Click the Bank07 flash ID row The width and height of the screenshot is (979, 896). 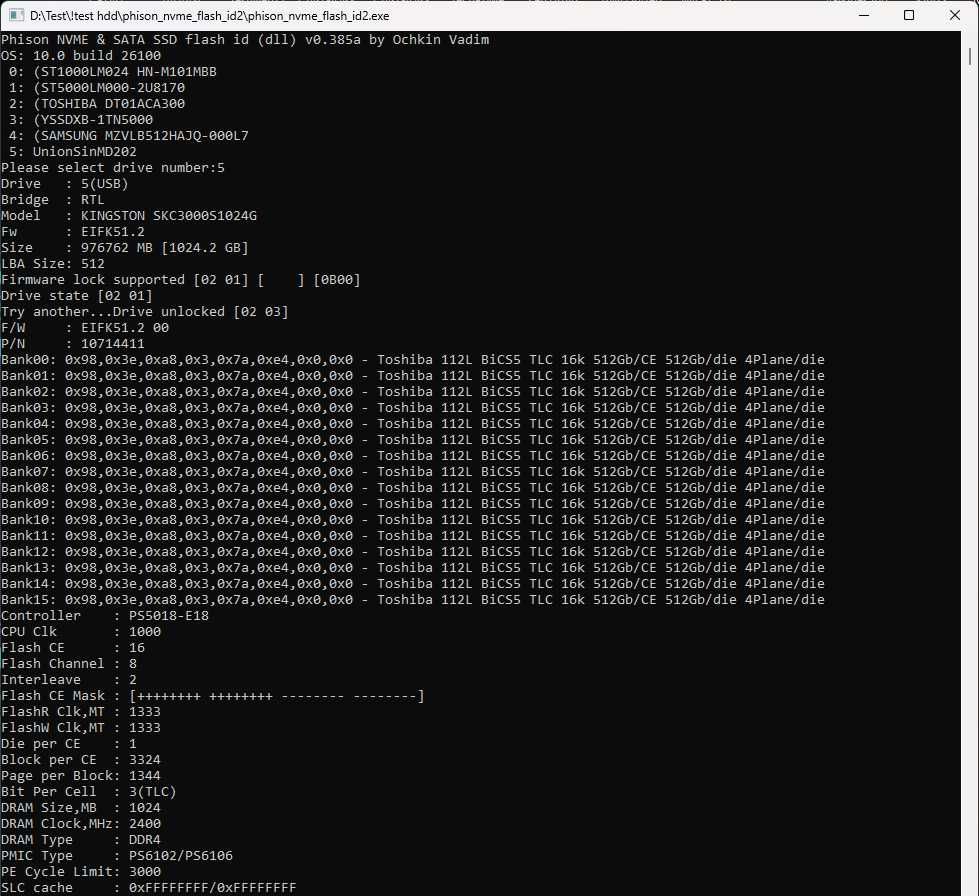pyautogui.click(x=413, y=471)
